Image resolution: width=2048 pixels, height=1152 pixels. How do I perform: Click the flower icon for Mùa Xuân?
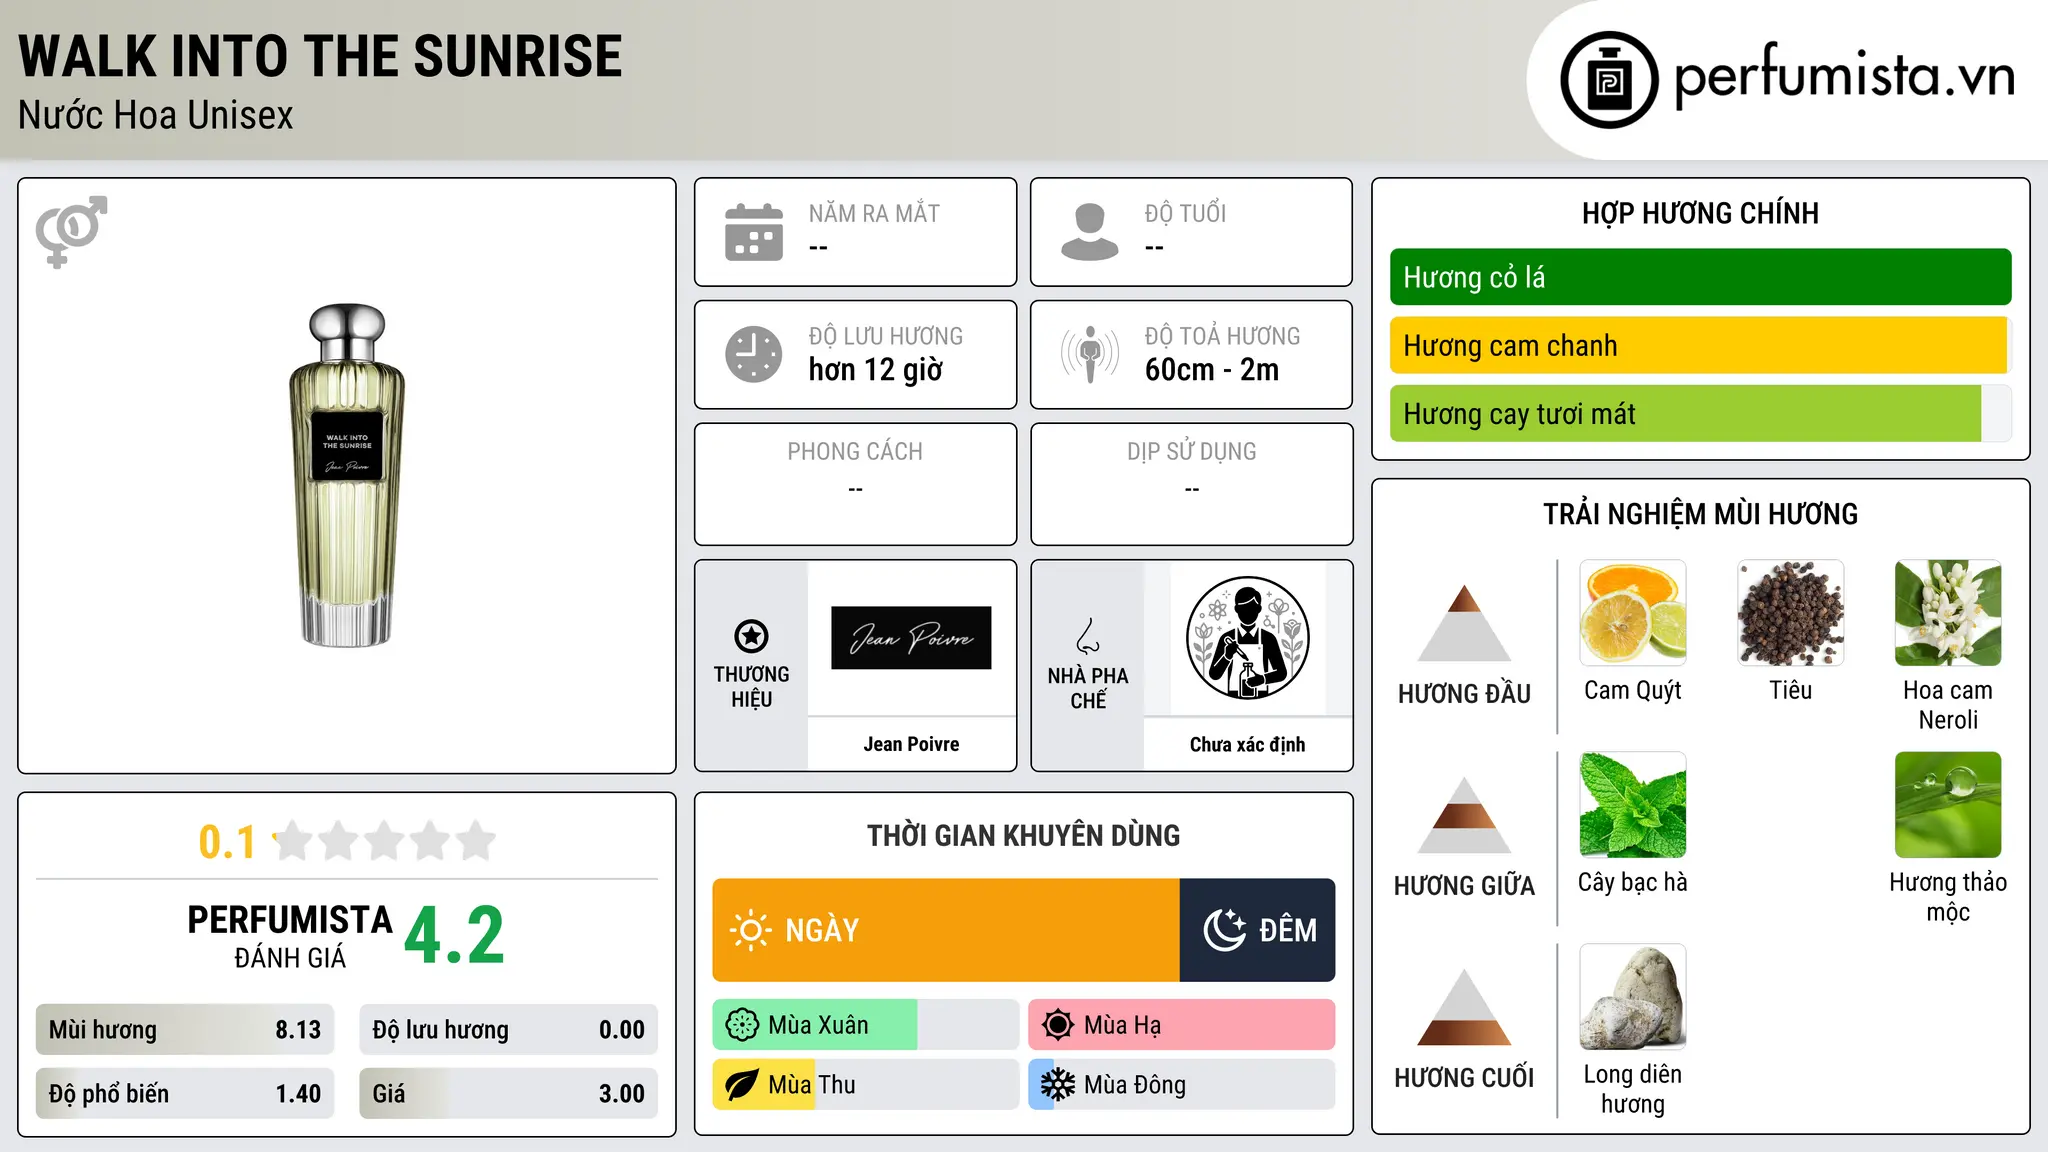point(742,1025)
